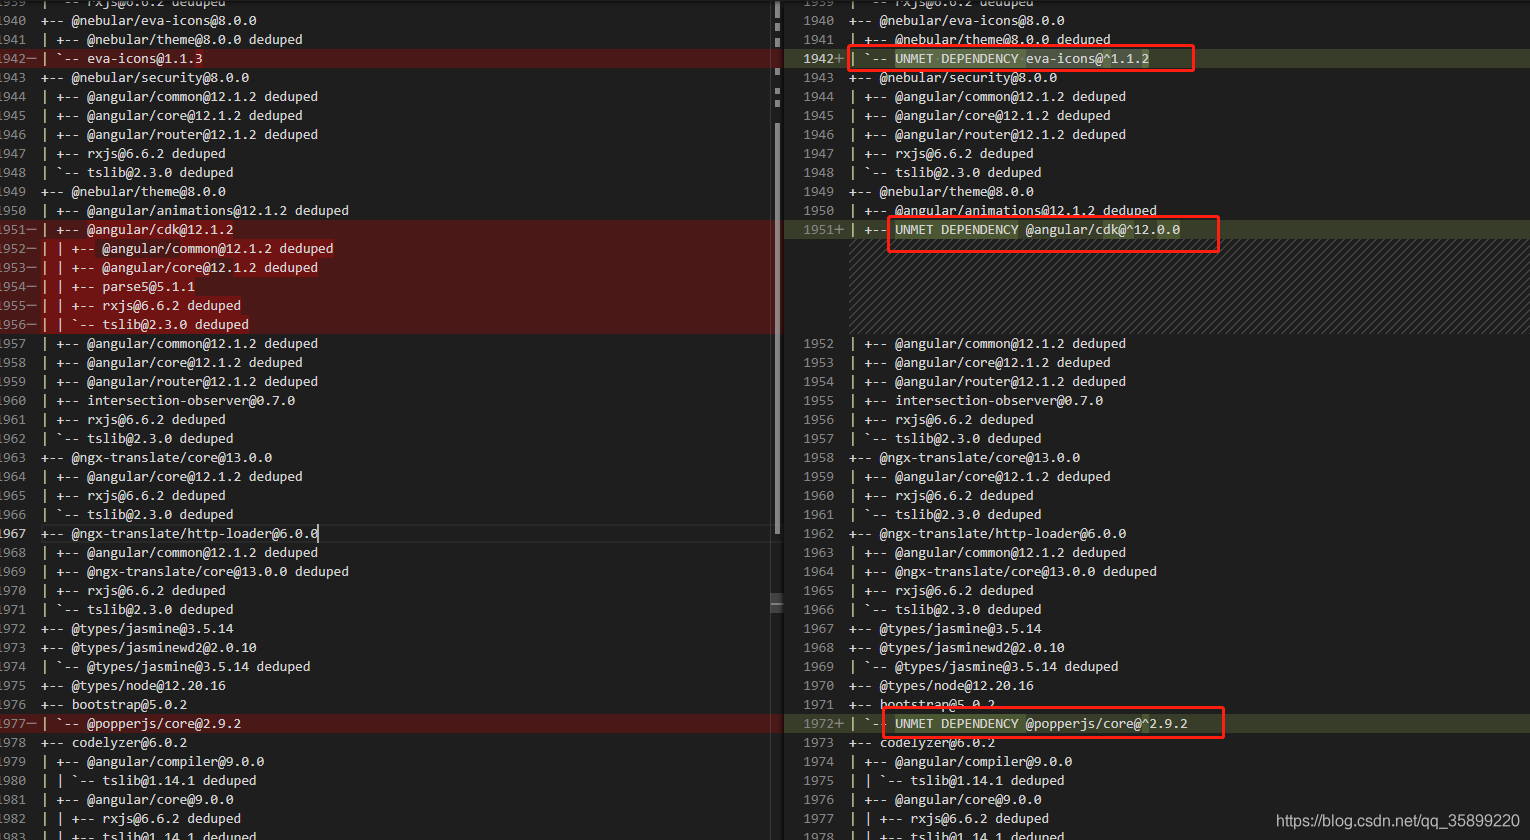1530x840 pixels.
Task: Click @ngx-translate/http-loader@6.0.0 in the right pane
Action: [1003, 534]
